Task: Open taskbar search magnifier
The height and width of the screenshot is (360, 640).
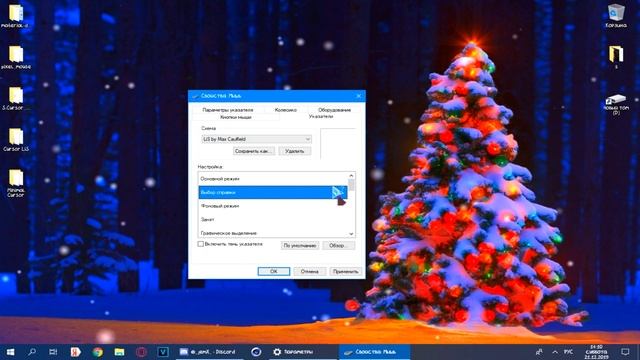Action: point(32,351)
